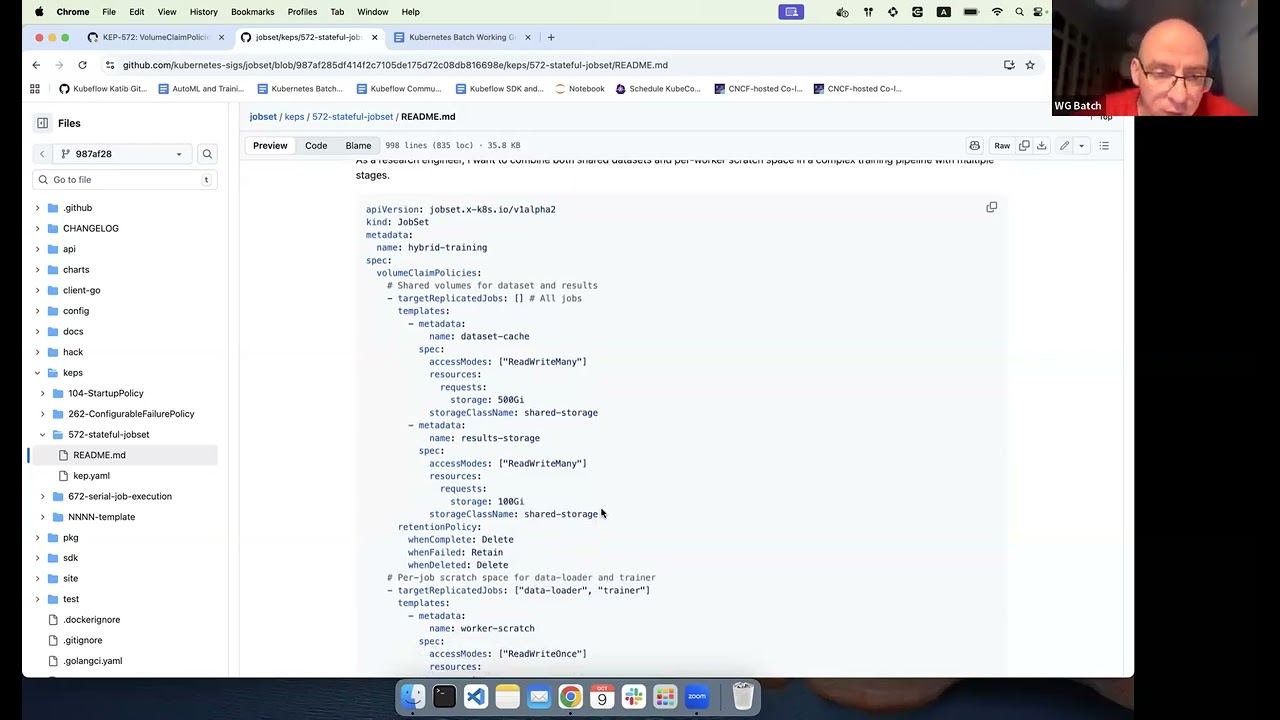The width and height of the screenshot is (1280, 720).
Task: Reload the page
Action: pyautogui.click(x=82, y=65)
